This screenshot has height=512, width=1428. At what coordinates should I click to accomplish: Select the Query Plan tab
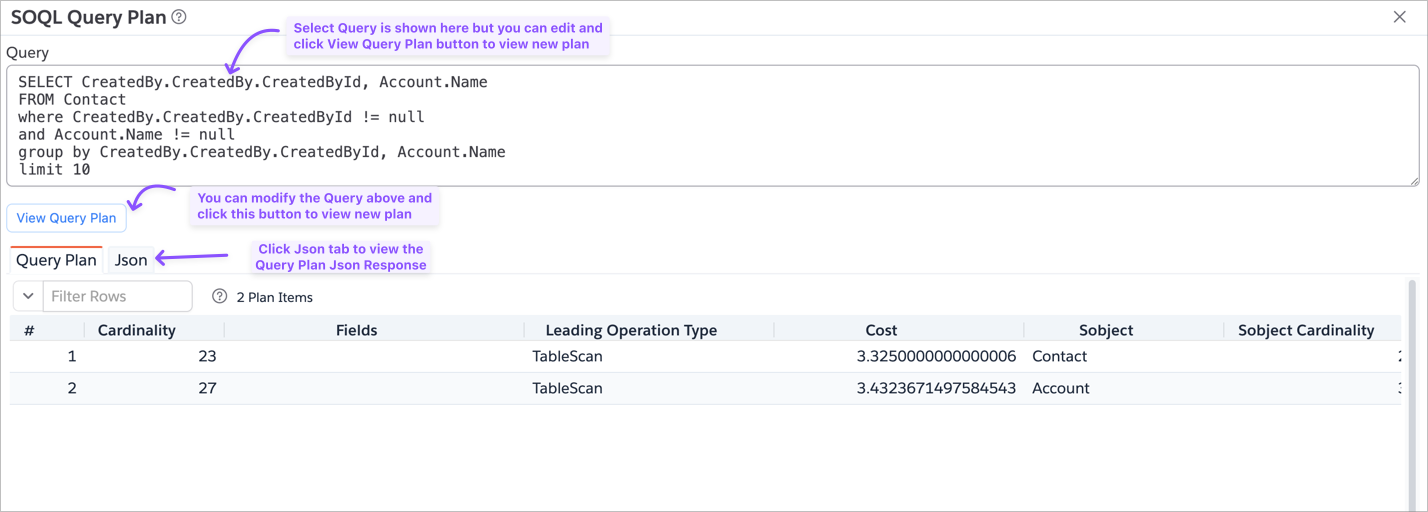point(57,260)
